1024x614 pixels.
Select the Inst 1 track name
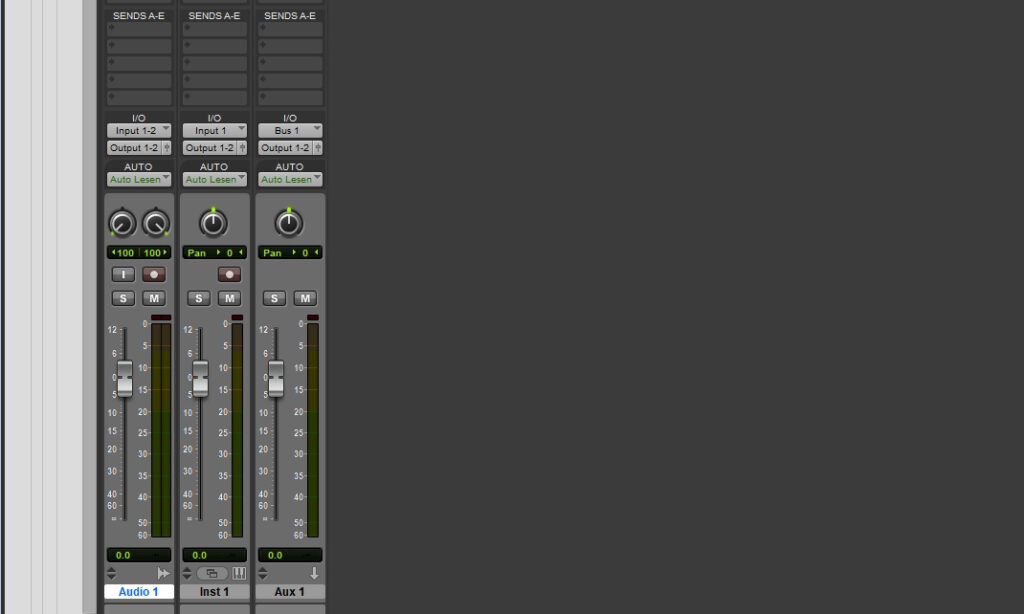215,592
